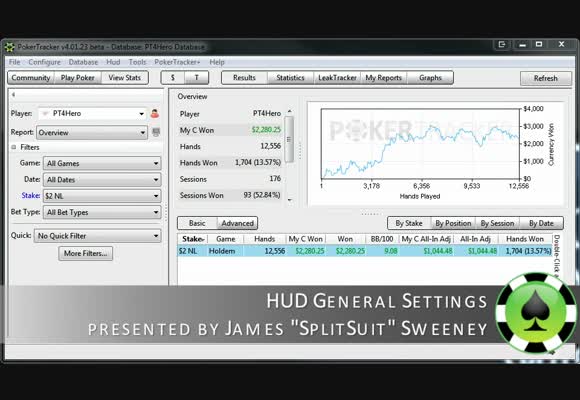Select the T tournaments toggle
This screenshot has width=580, height=400.
point(196,78)
